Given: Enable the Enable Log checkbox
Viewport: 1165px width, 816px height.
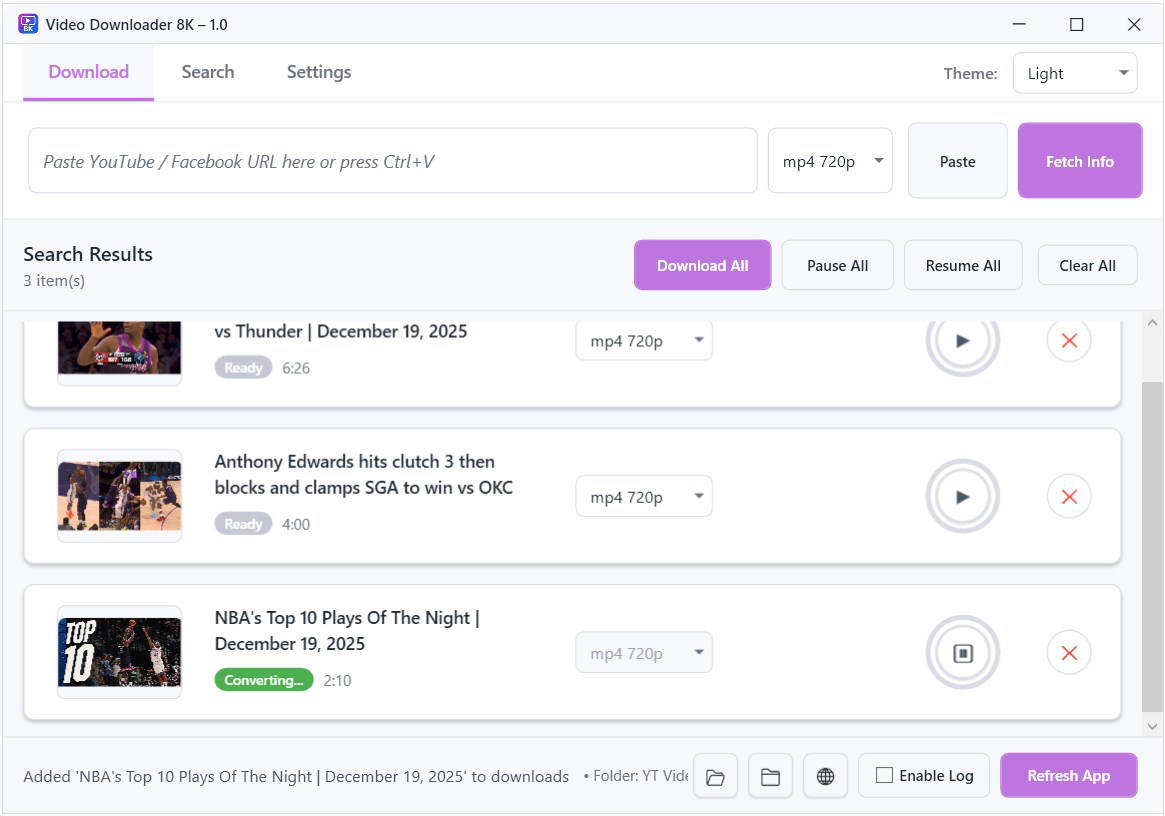Looking at the screenshot, I should point(884,775).
